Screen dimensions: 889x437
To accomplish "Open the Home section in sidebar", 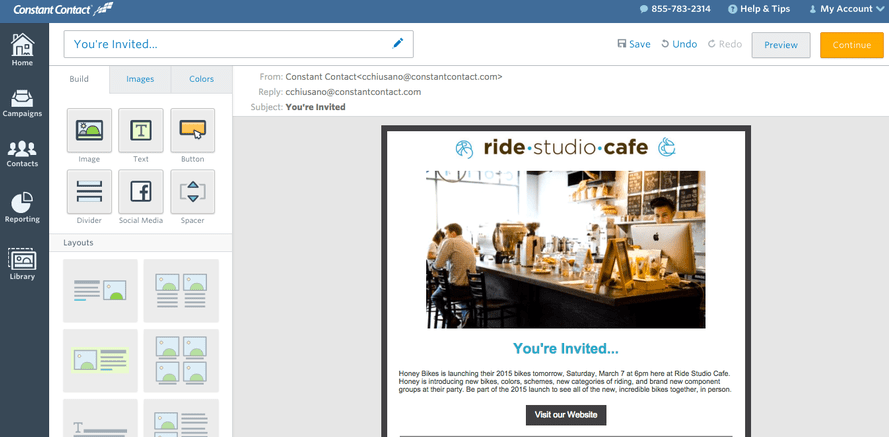I will tap(23, 49).
